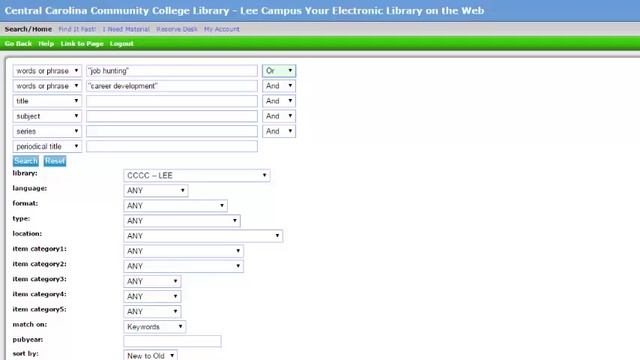Click the Logout link
This screenshot has width=640, height=360.
point(122,44)
